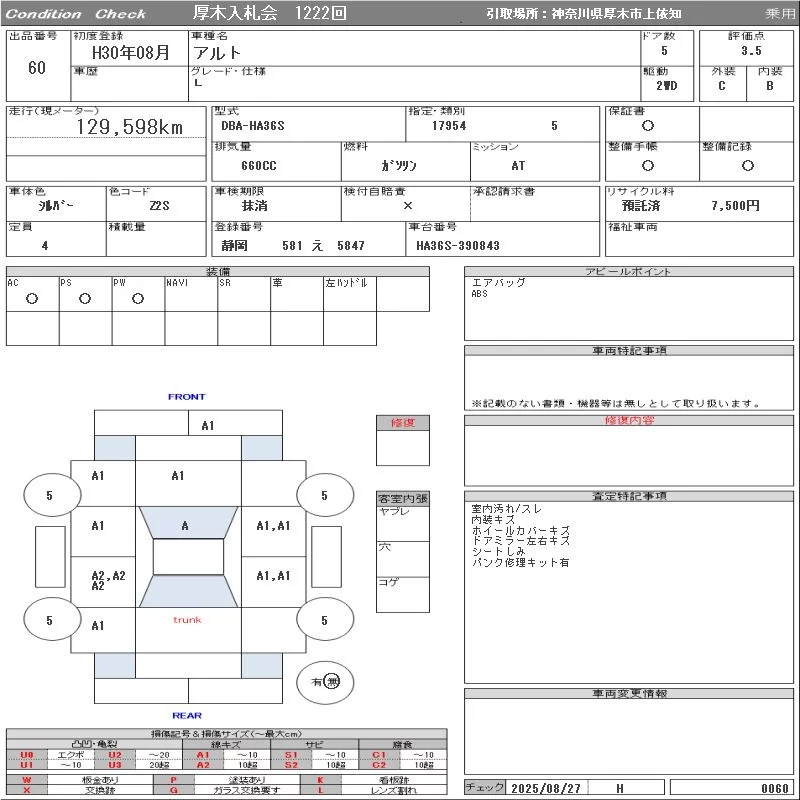Viewport: 800px width, 800px height.
Task: Select the '厚木入札会 1222回' auction heading
Action: [270, 13]
